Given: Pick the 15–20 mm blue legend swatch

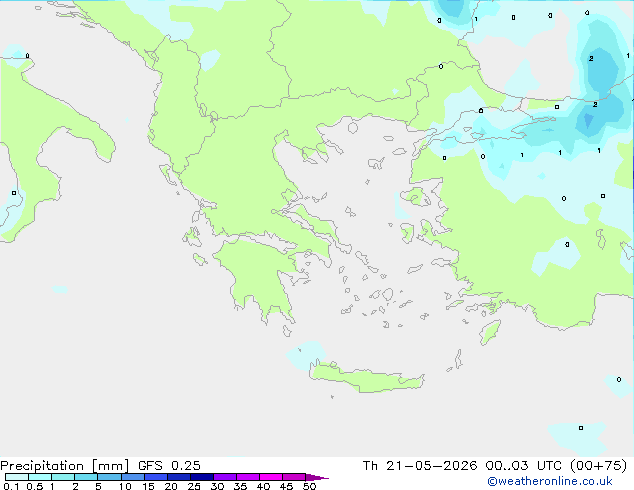Looking at the screenshot, I should (155, 477).
